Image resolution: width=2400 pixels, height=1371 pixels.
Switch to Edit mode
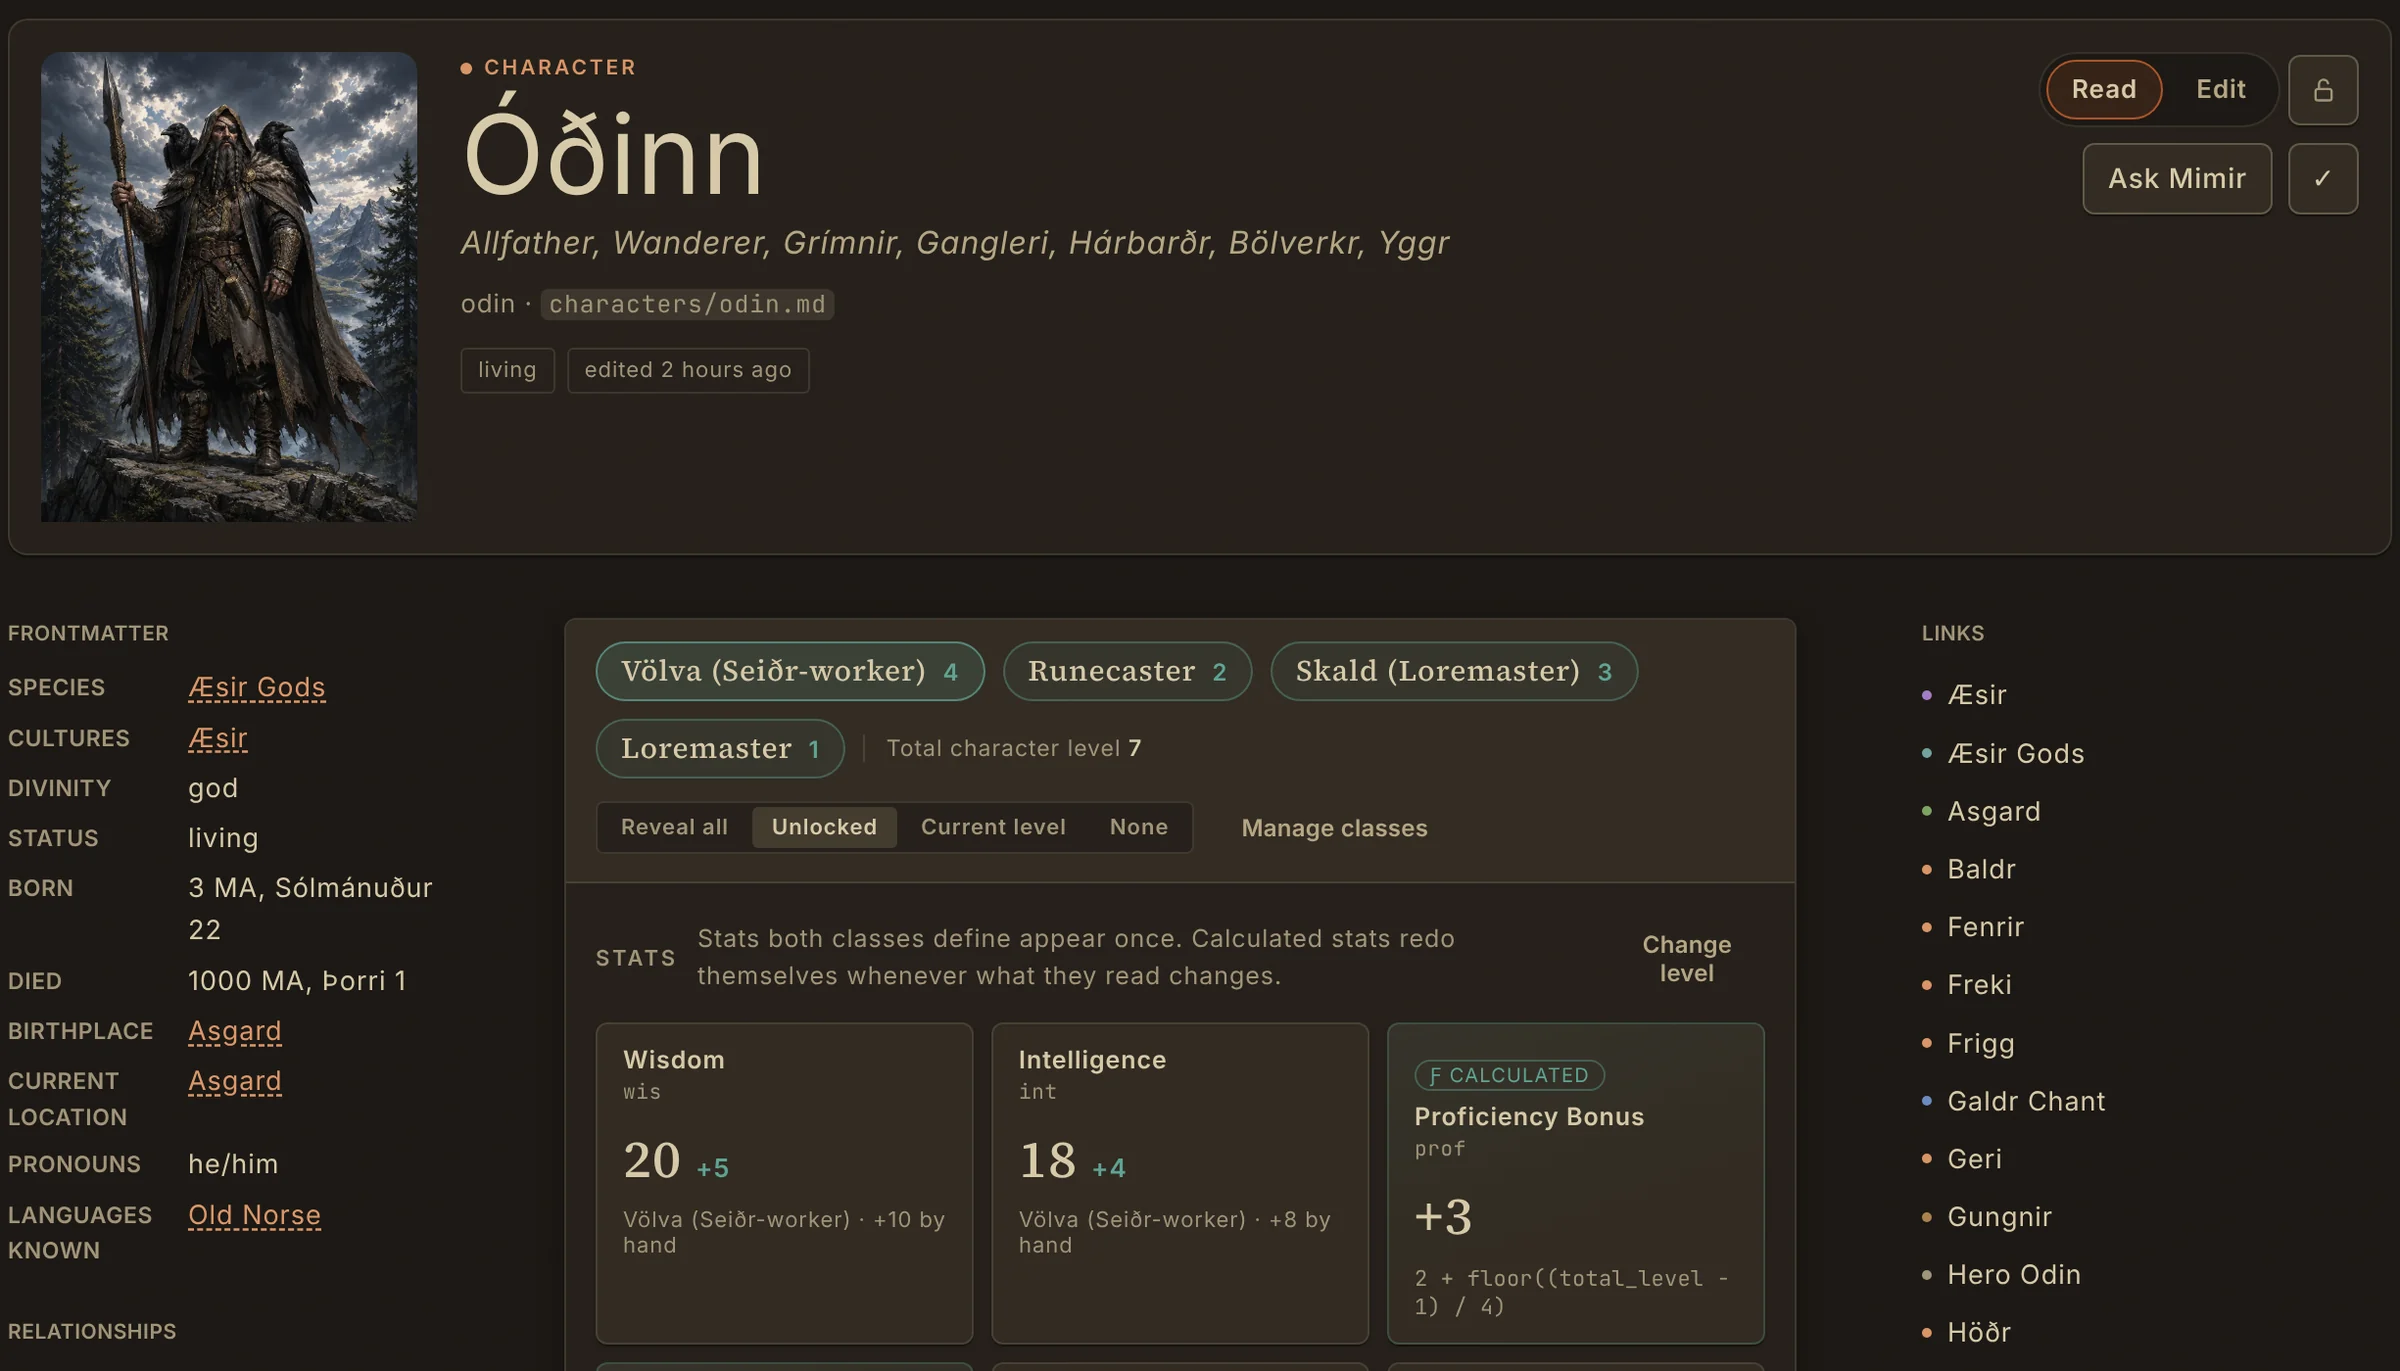click(2220, 90)
